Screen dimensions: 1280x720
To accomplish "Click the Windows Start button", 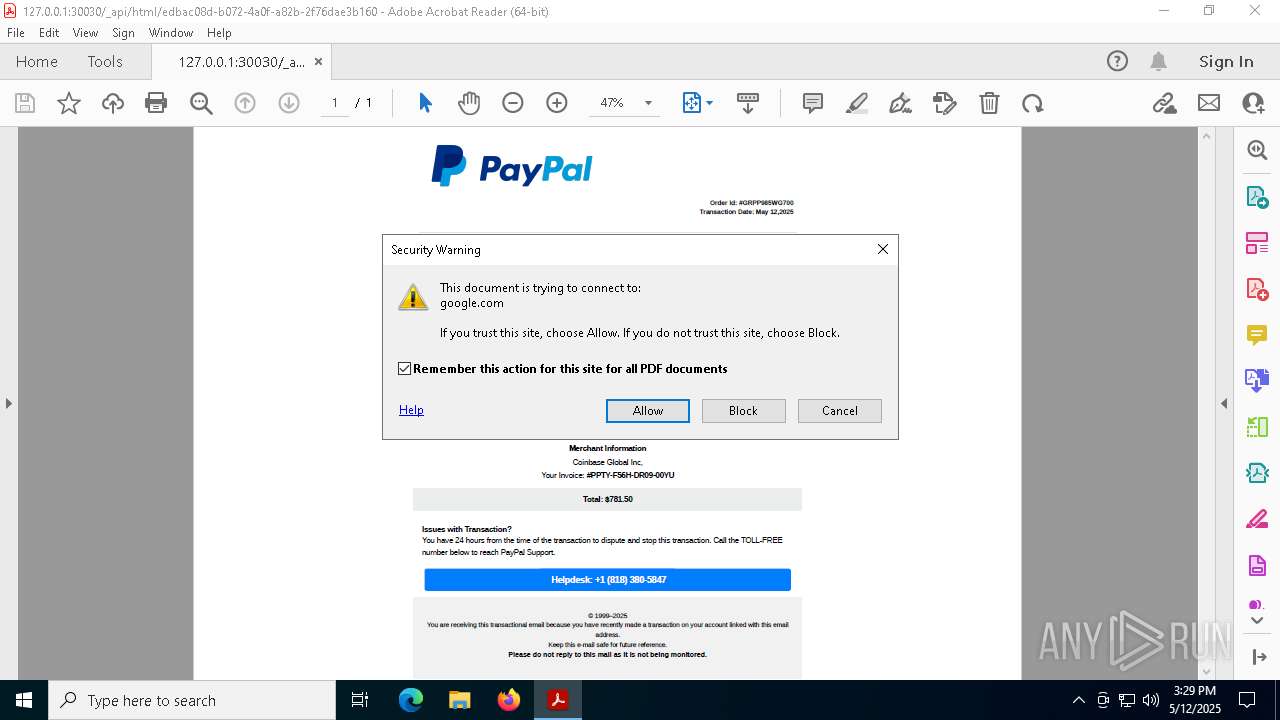I will [x=24, y=700].
